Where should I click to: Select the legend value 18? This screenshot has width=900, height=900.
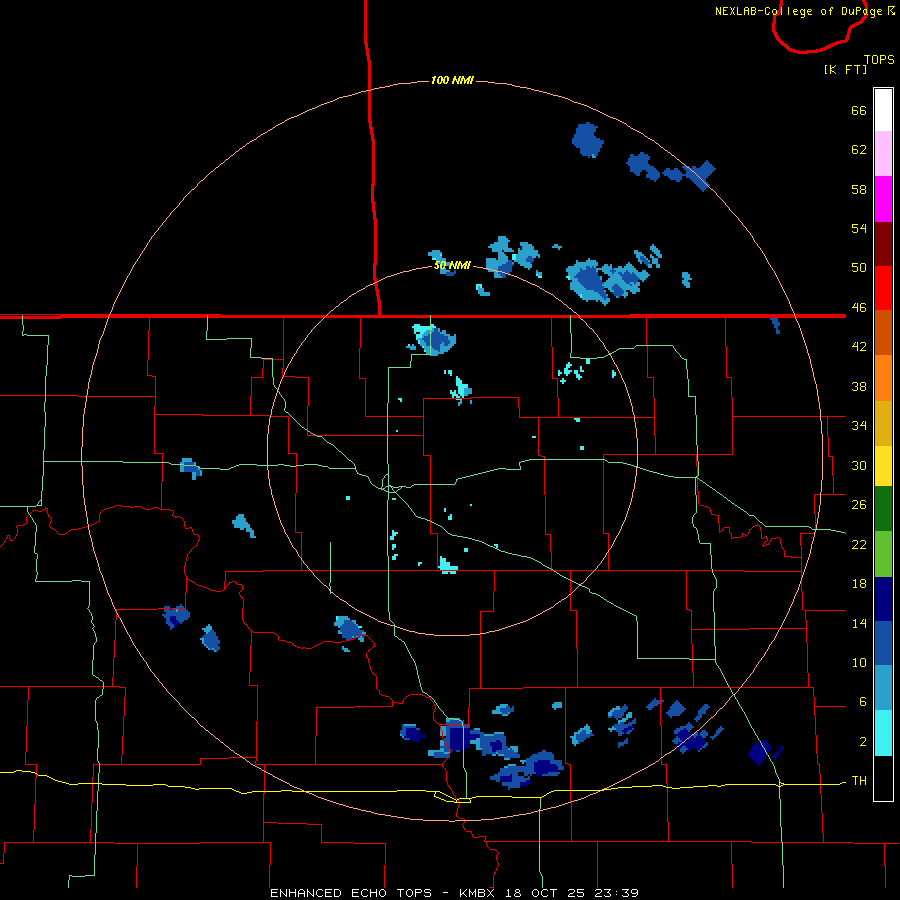click(859, 584)
